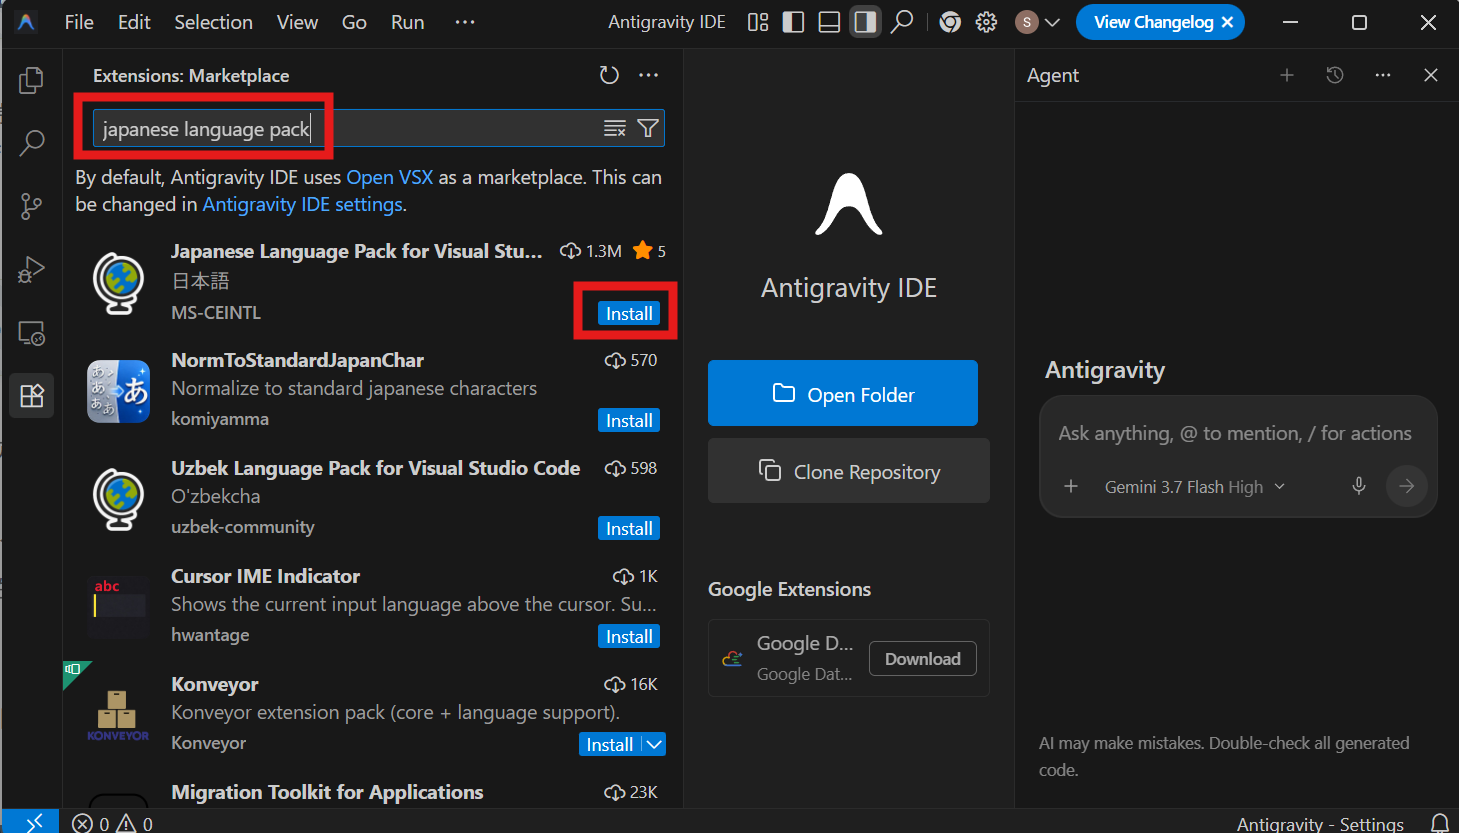Select Cursor IME Indicator extension title

(265, 576)
